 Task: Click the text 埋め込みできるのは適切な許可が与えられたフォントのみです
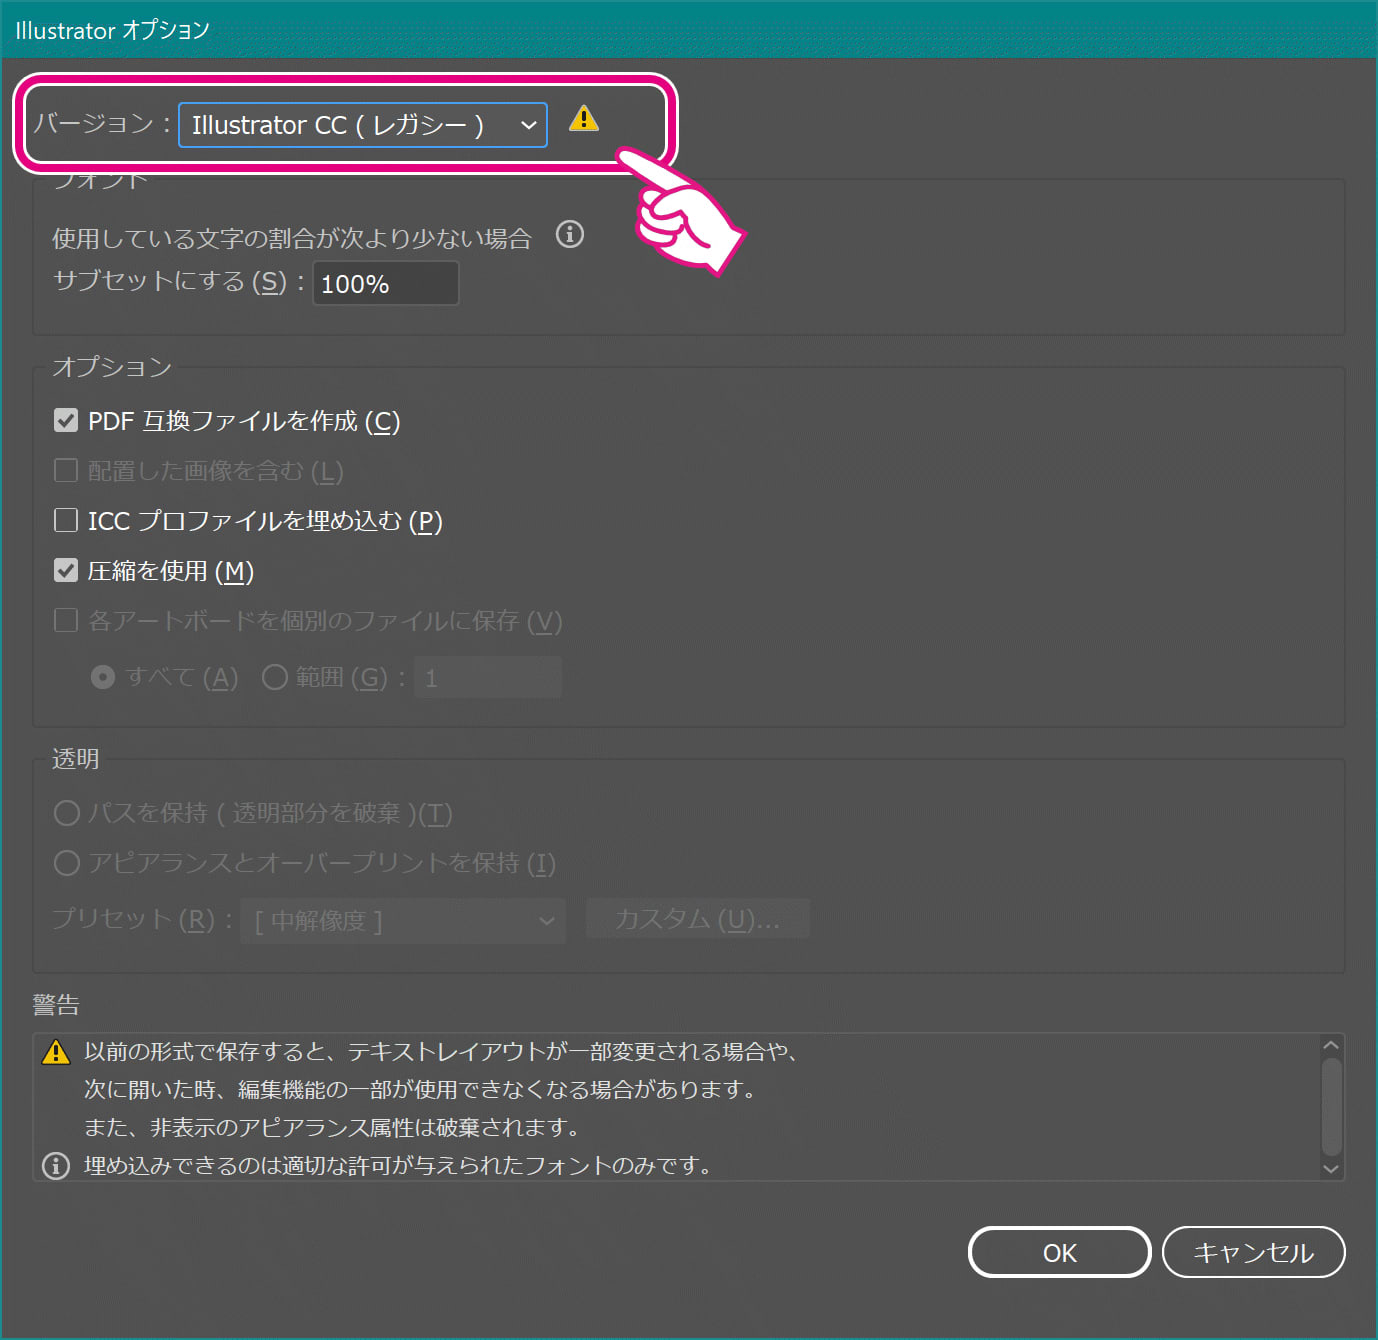pyautogui.click(x=398, y=1166)
